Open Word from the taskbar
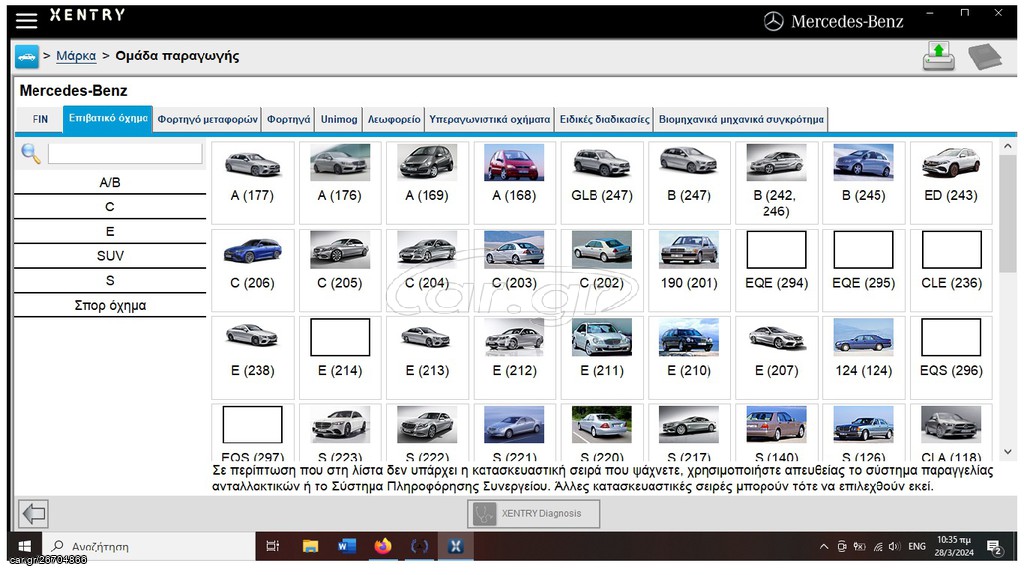This screenshot has height=575, width=1024. (346, 546)
